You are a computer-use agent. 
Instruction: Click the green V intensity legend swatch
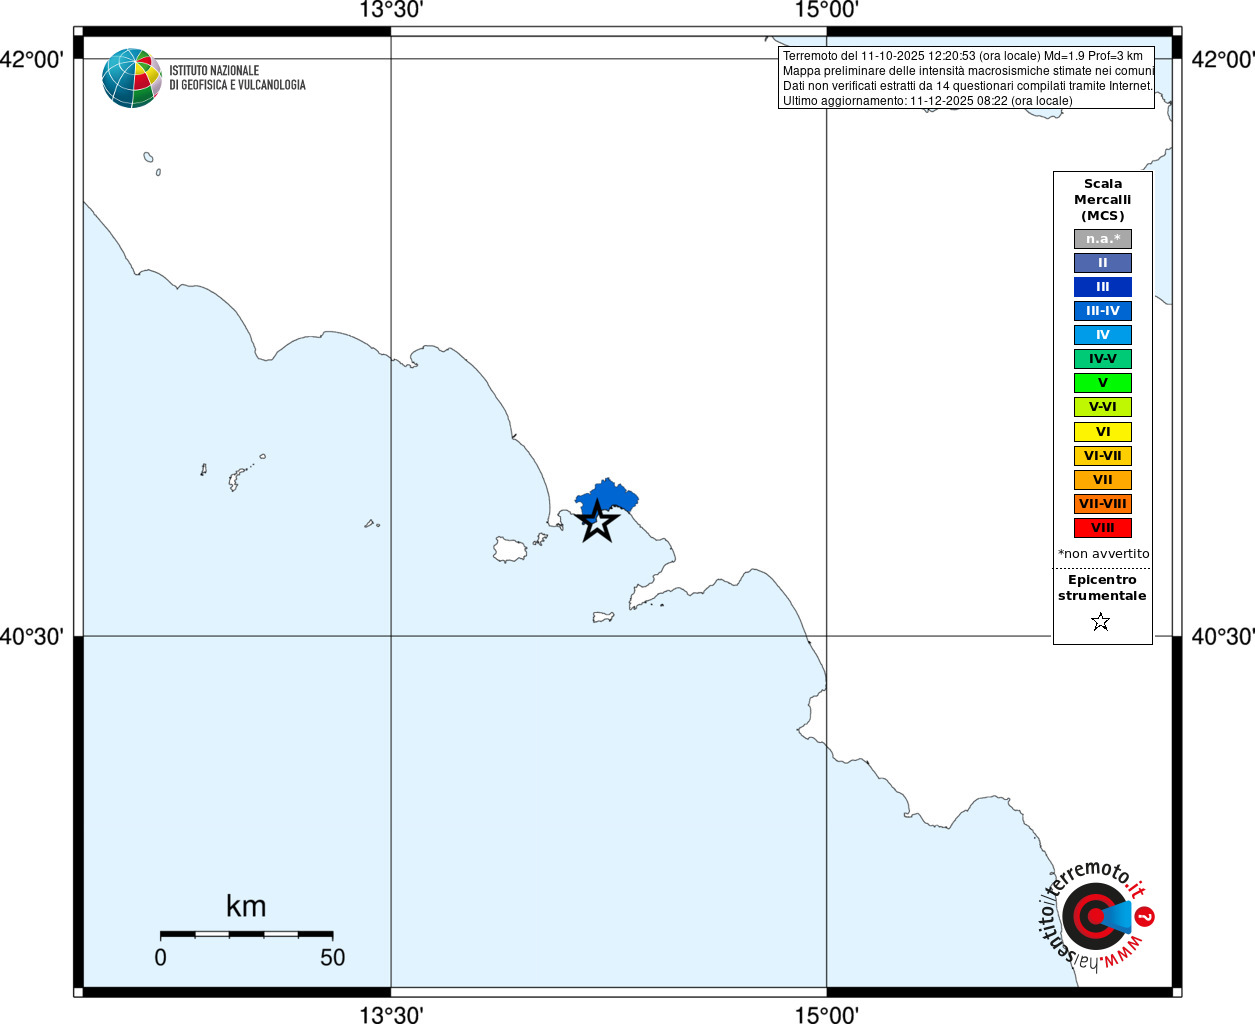click(1103, 383)
